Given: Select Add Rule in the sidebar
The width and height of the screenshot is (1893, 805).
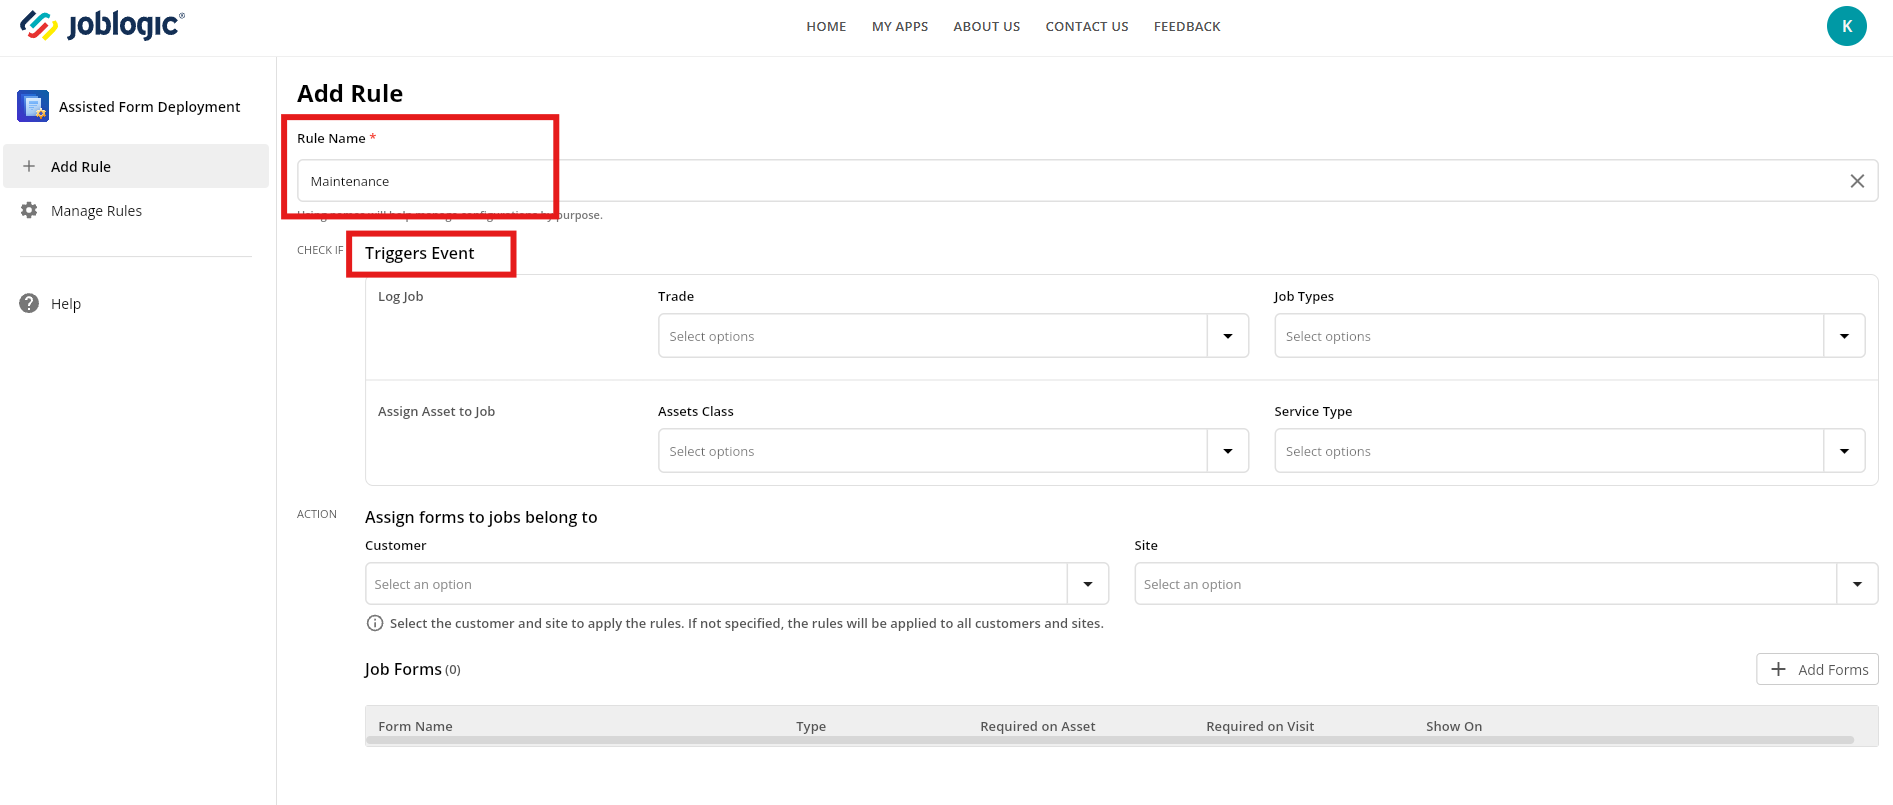Looking at the screenshot, I should click(136, 166).
